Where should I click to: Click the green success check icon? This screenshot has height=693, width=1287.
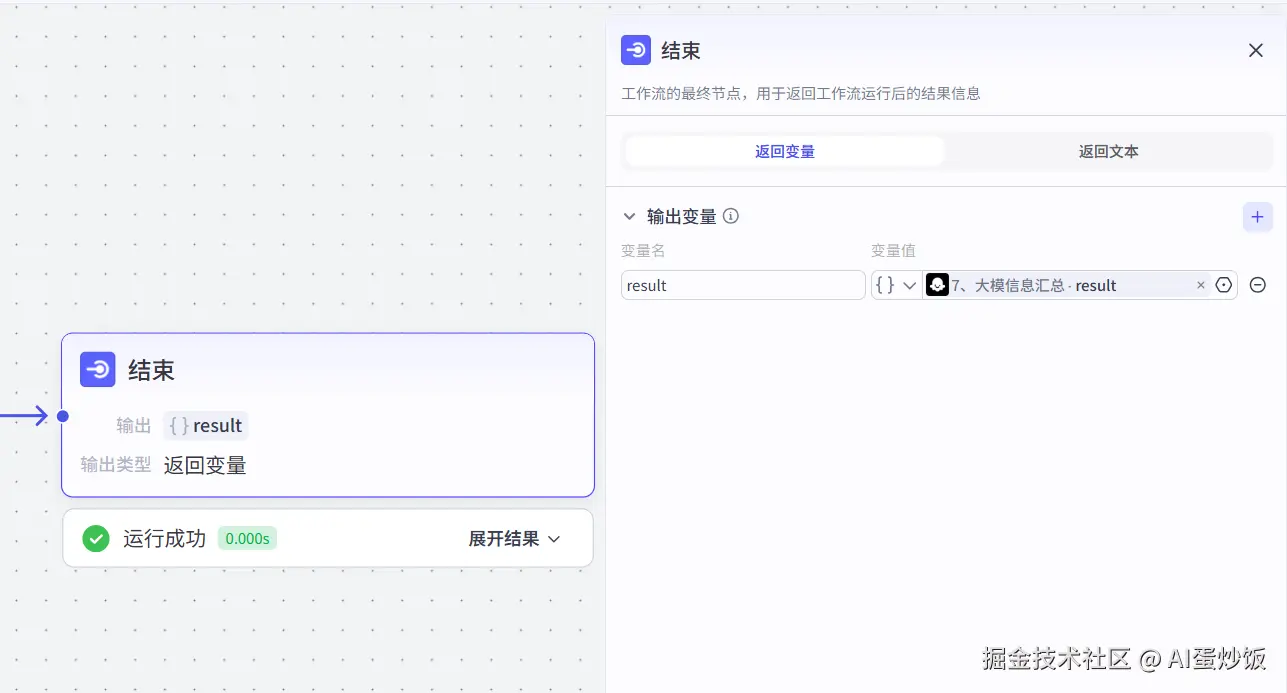point(96,539)
